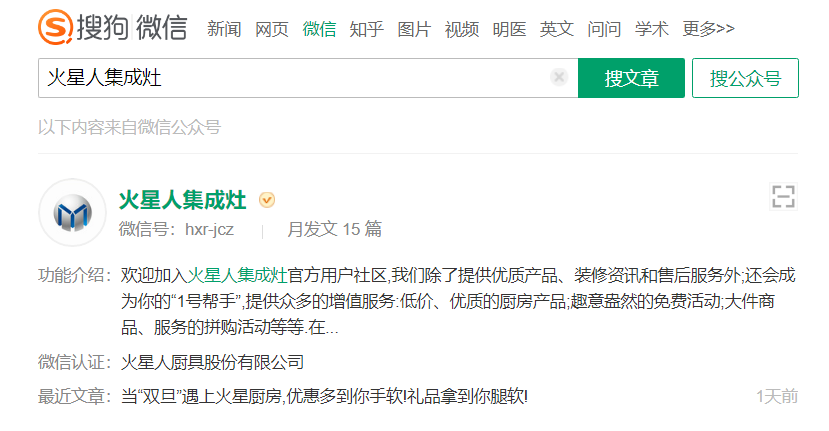Click the 搜公众号 button
The width and height of the screenshot is (829, 431).
[x=745, y=78]
